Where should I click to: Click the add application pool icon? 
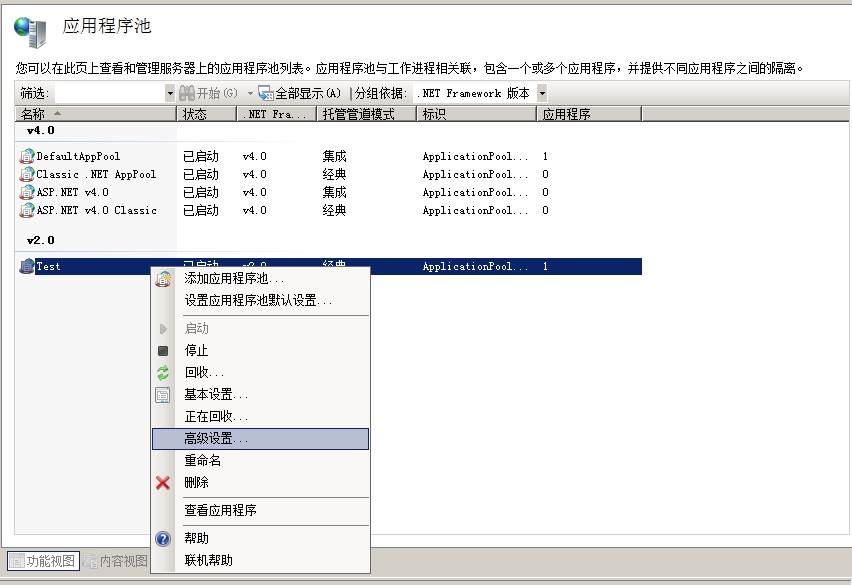point(163,279)
